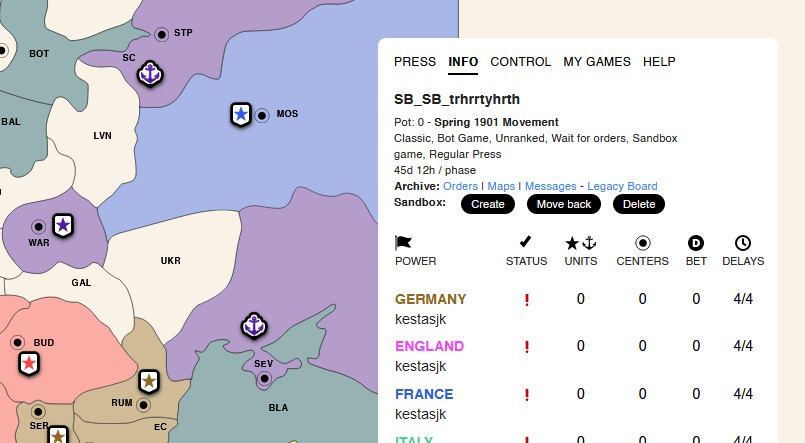Switch to the INFO tab
Image resolution: width=805 pixels, height=443 pixels.
click(463, 62)
